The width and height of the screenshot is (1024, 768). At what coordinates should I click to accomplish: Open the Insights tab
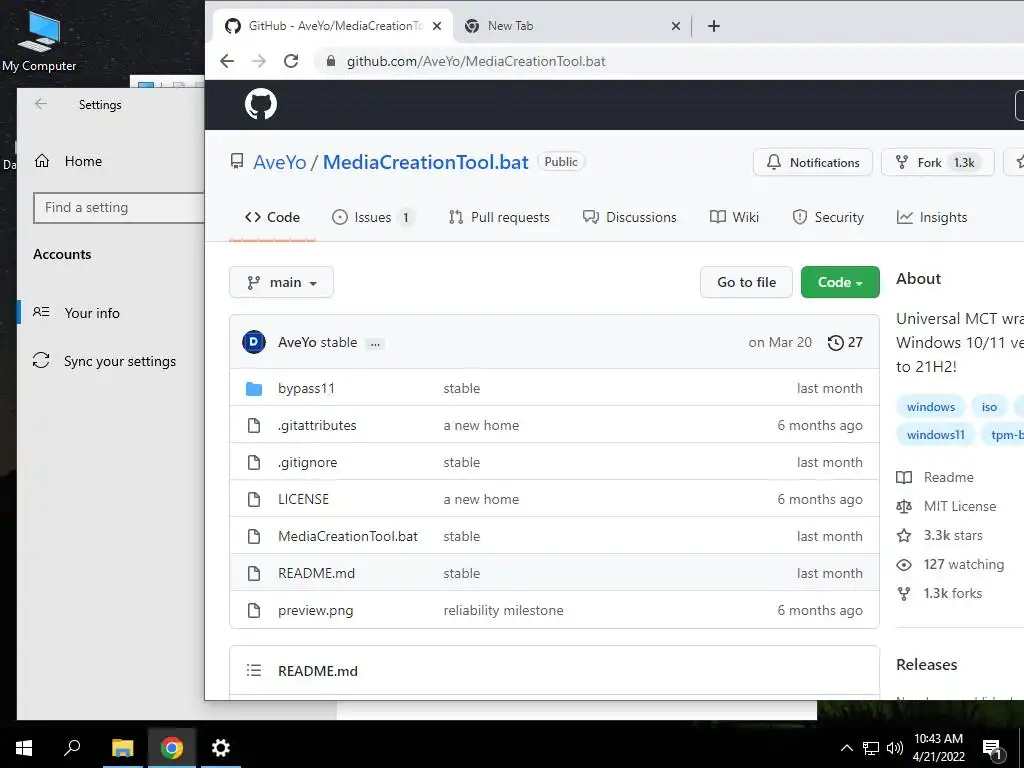pyautogui.click(x=932, y=217)
